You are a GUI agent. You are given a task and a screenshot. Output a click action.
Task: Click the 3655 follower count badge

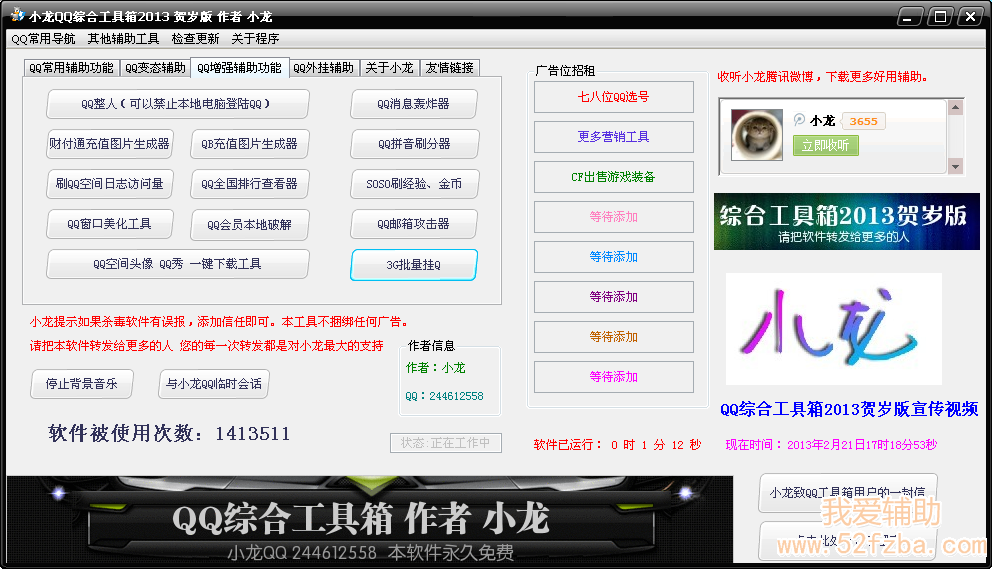tap(864, 122)
